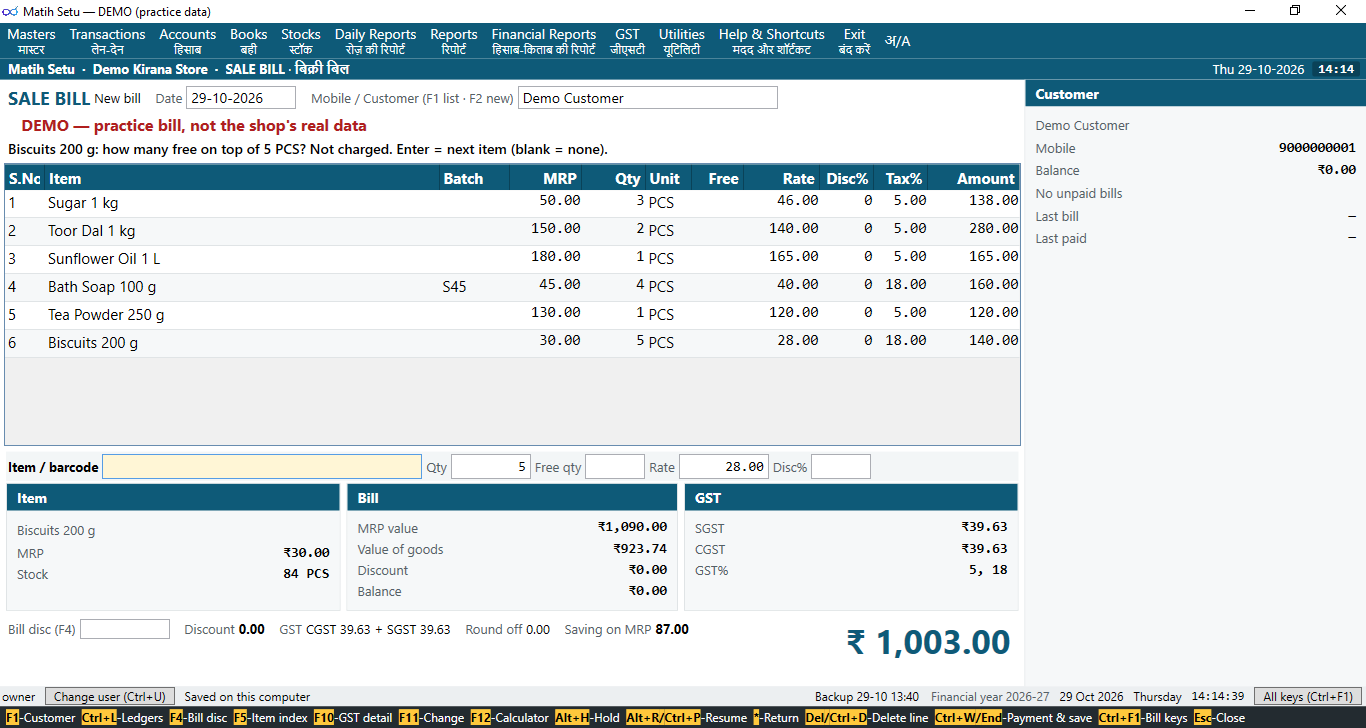Image resolution: width=1366 pixels, height=728 pixels.
Task: Click the Free qty input box
Action: coord(614,467)
